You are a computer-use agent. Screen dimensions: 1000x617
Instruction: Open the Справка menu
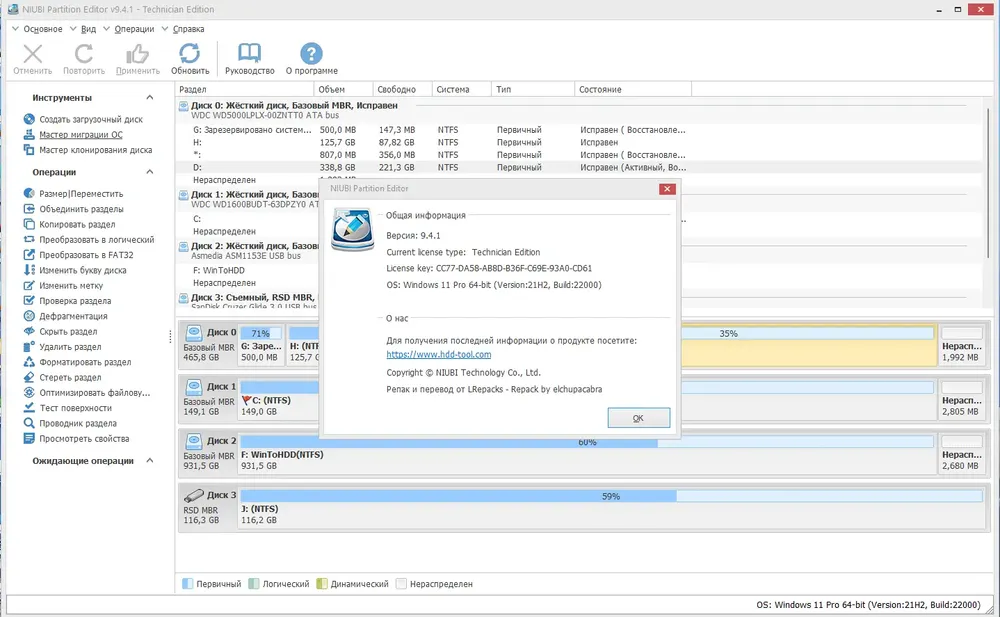(x=188, y=29)
